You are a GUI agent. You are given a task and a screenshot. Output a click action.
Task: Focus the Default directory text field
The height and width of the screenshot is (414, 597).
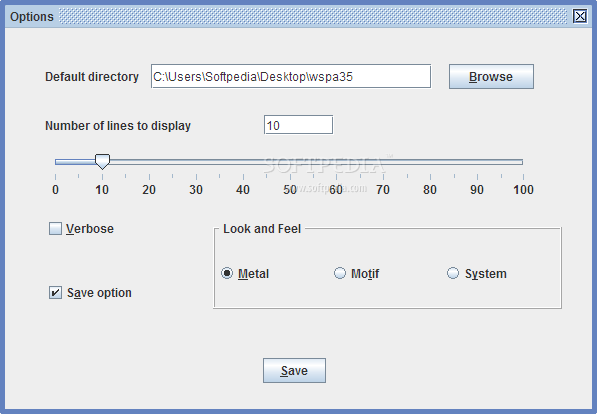[291, 76]
